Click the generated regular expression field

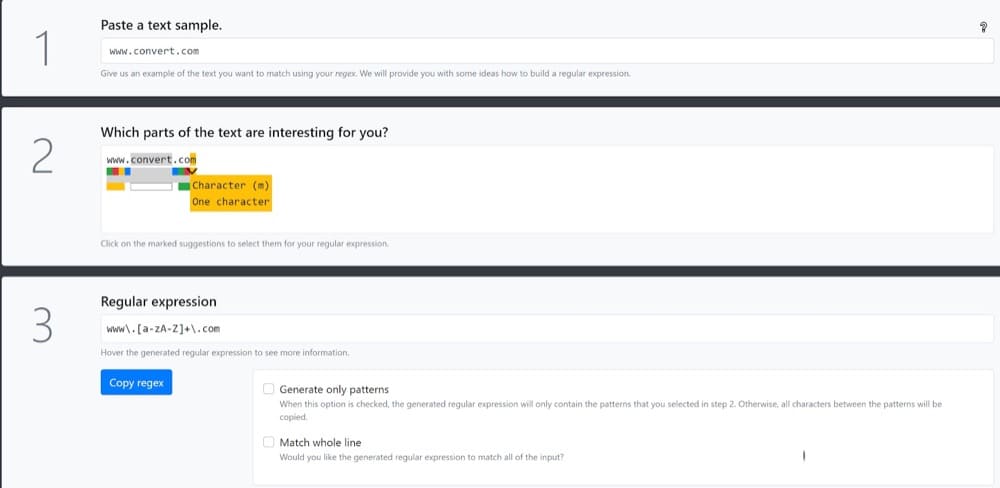coord(546,328)
